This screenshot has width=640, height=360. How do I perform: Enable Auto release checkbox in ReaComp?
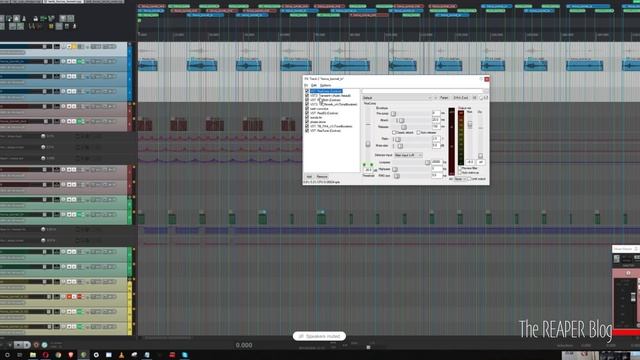tap(418, 133)
